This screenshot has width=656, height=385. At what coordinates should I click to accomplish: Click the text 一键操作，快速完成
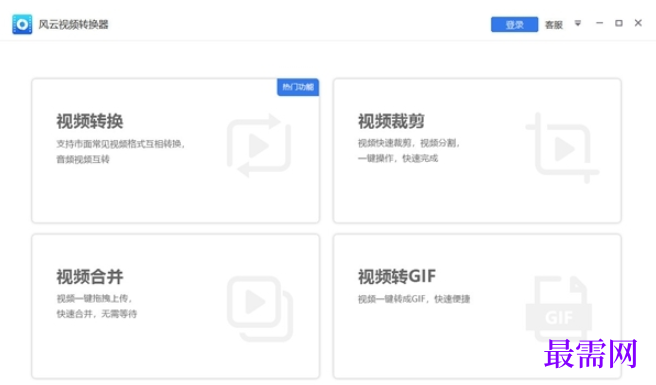coord(398,158)
